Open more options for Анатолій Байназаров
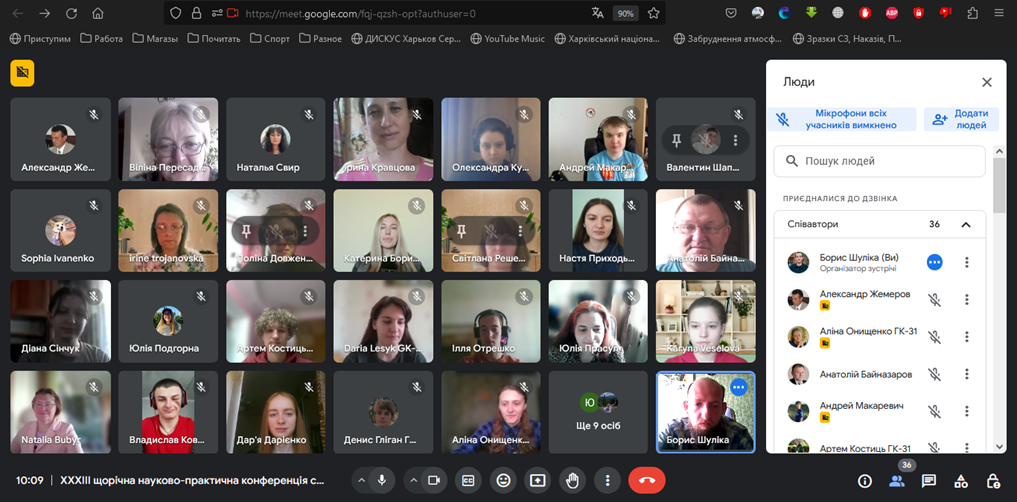Viewport: 1017px width, 502px height. [966, 374]
